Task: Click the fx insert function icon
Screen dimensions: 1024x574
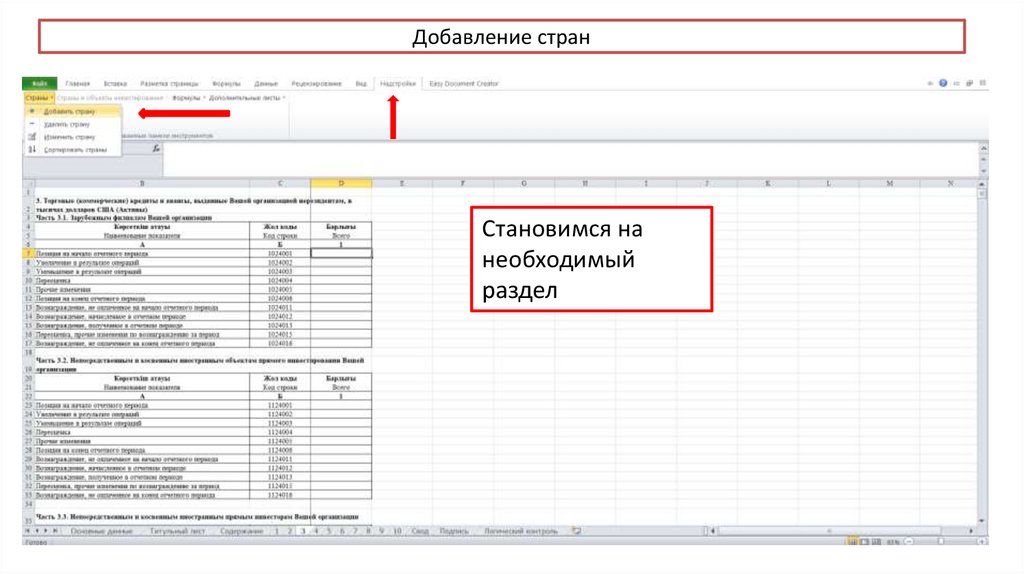Action: pos(156,149)
